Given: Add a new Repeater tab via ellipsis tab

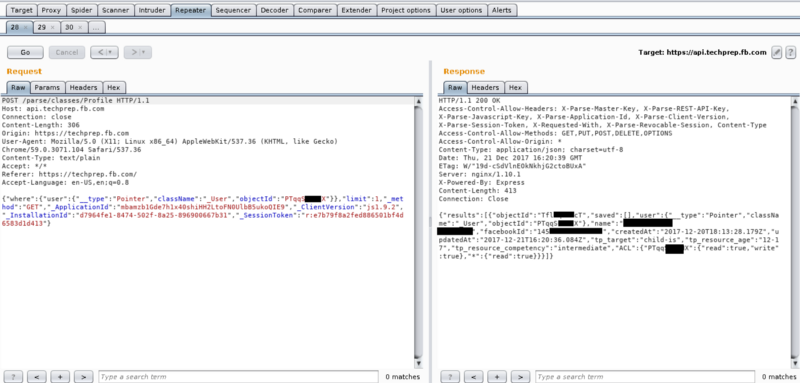Looking at the screenshot, I should 97,28.
